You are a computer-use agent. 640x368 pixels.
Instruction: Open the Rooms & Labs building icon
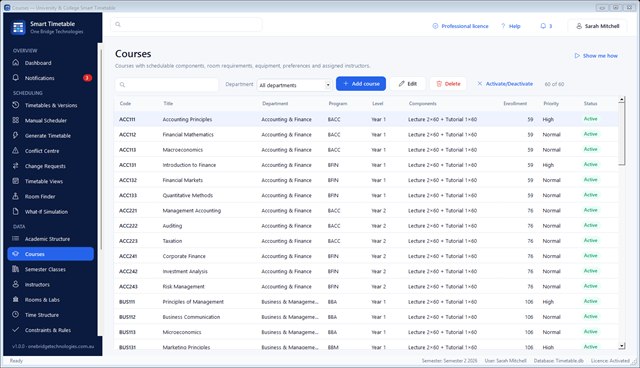16,299
